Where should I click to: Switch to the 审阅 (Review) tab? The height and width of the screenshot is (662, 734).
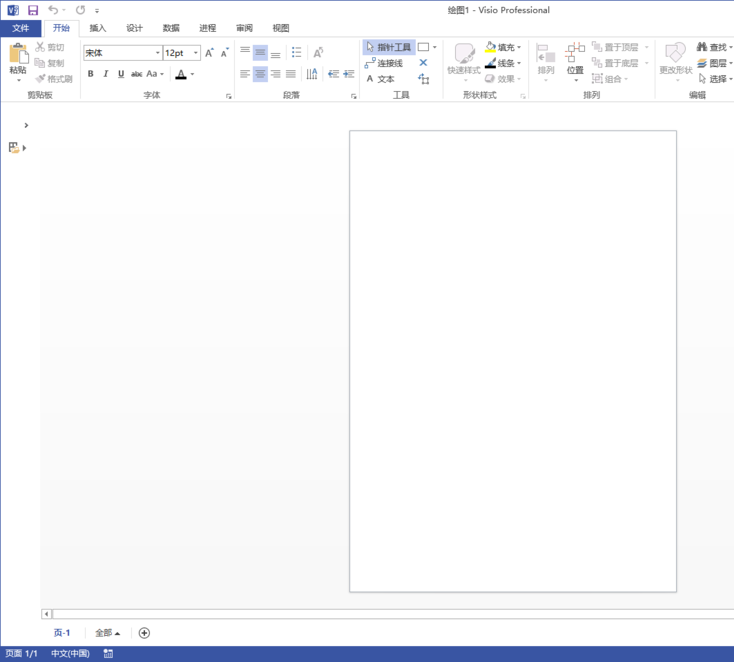[x=244, y=28]
